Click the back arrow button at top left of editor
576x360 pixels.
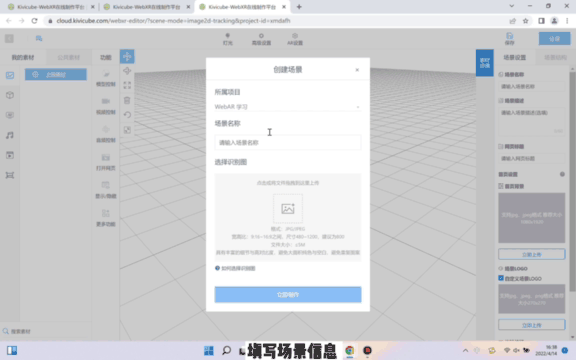click(9, 39)
